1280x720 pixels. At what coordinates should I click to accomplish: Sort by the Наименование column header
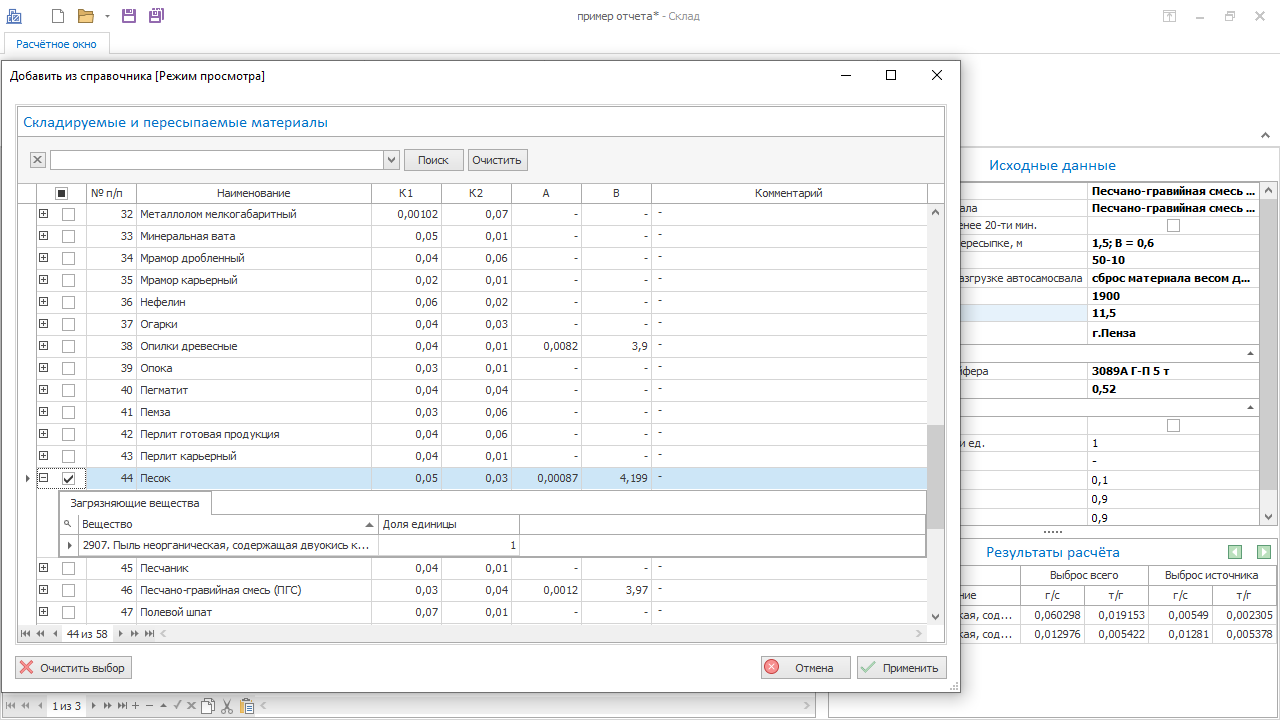coord(254,193)
